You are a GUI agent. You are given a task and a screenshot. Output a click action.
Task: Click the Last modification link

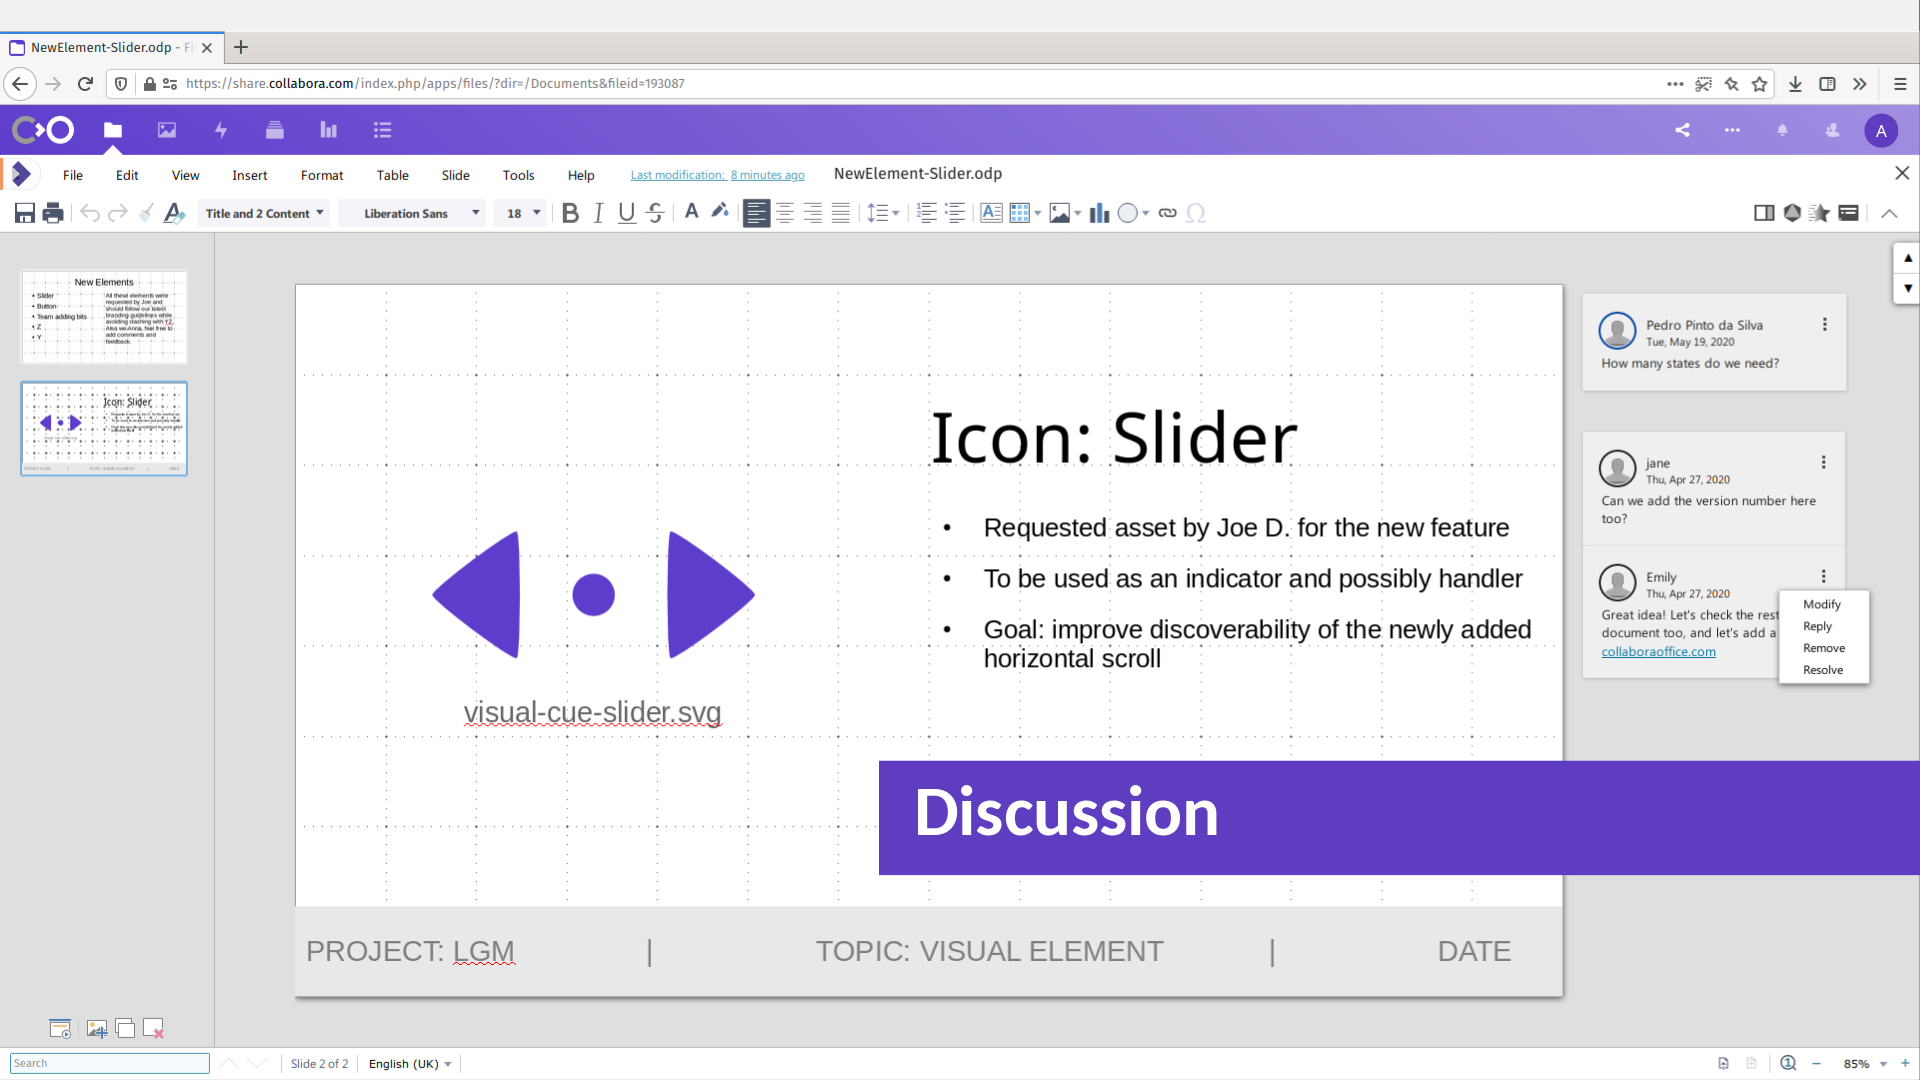(x=717, y=175)
